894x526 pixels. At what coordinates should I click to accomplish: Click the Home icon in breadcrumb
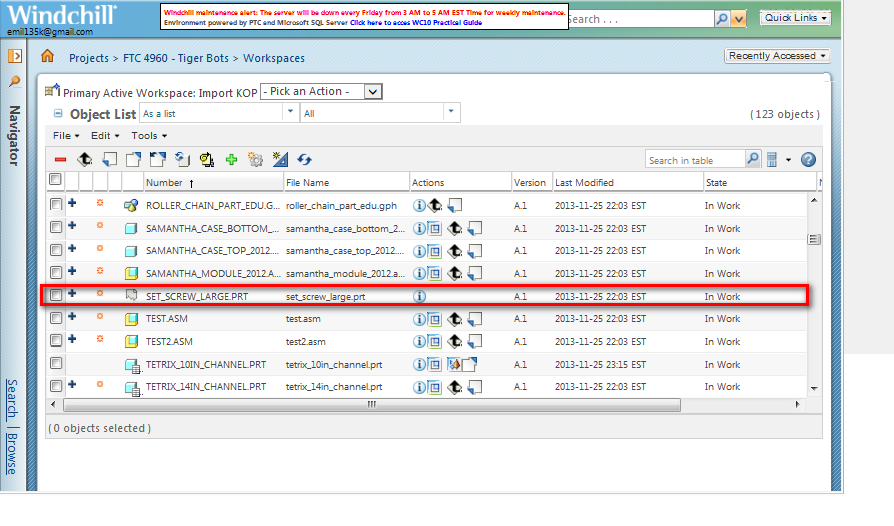(47, 56)
